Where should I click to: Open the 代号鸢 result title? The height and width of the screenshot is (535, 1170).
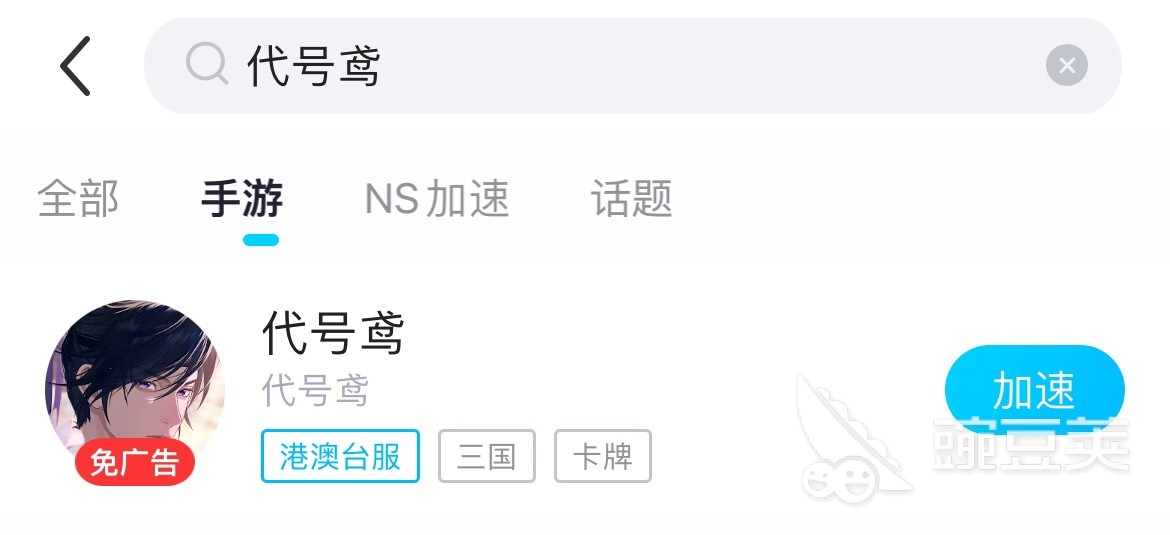333,334
